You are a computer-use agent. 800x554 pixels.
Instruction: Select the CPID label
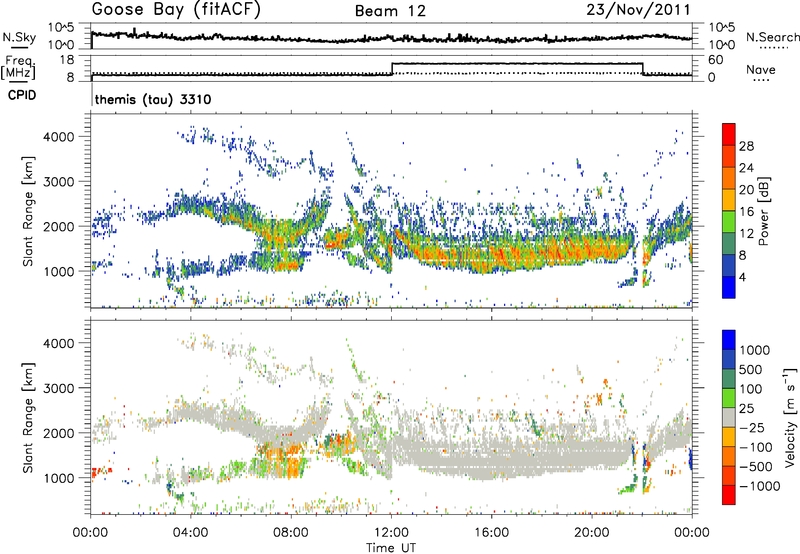click(22, 95)
